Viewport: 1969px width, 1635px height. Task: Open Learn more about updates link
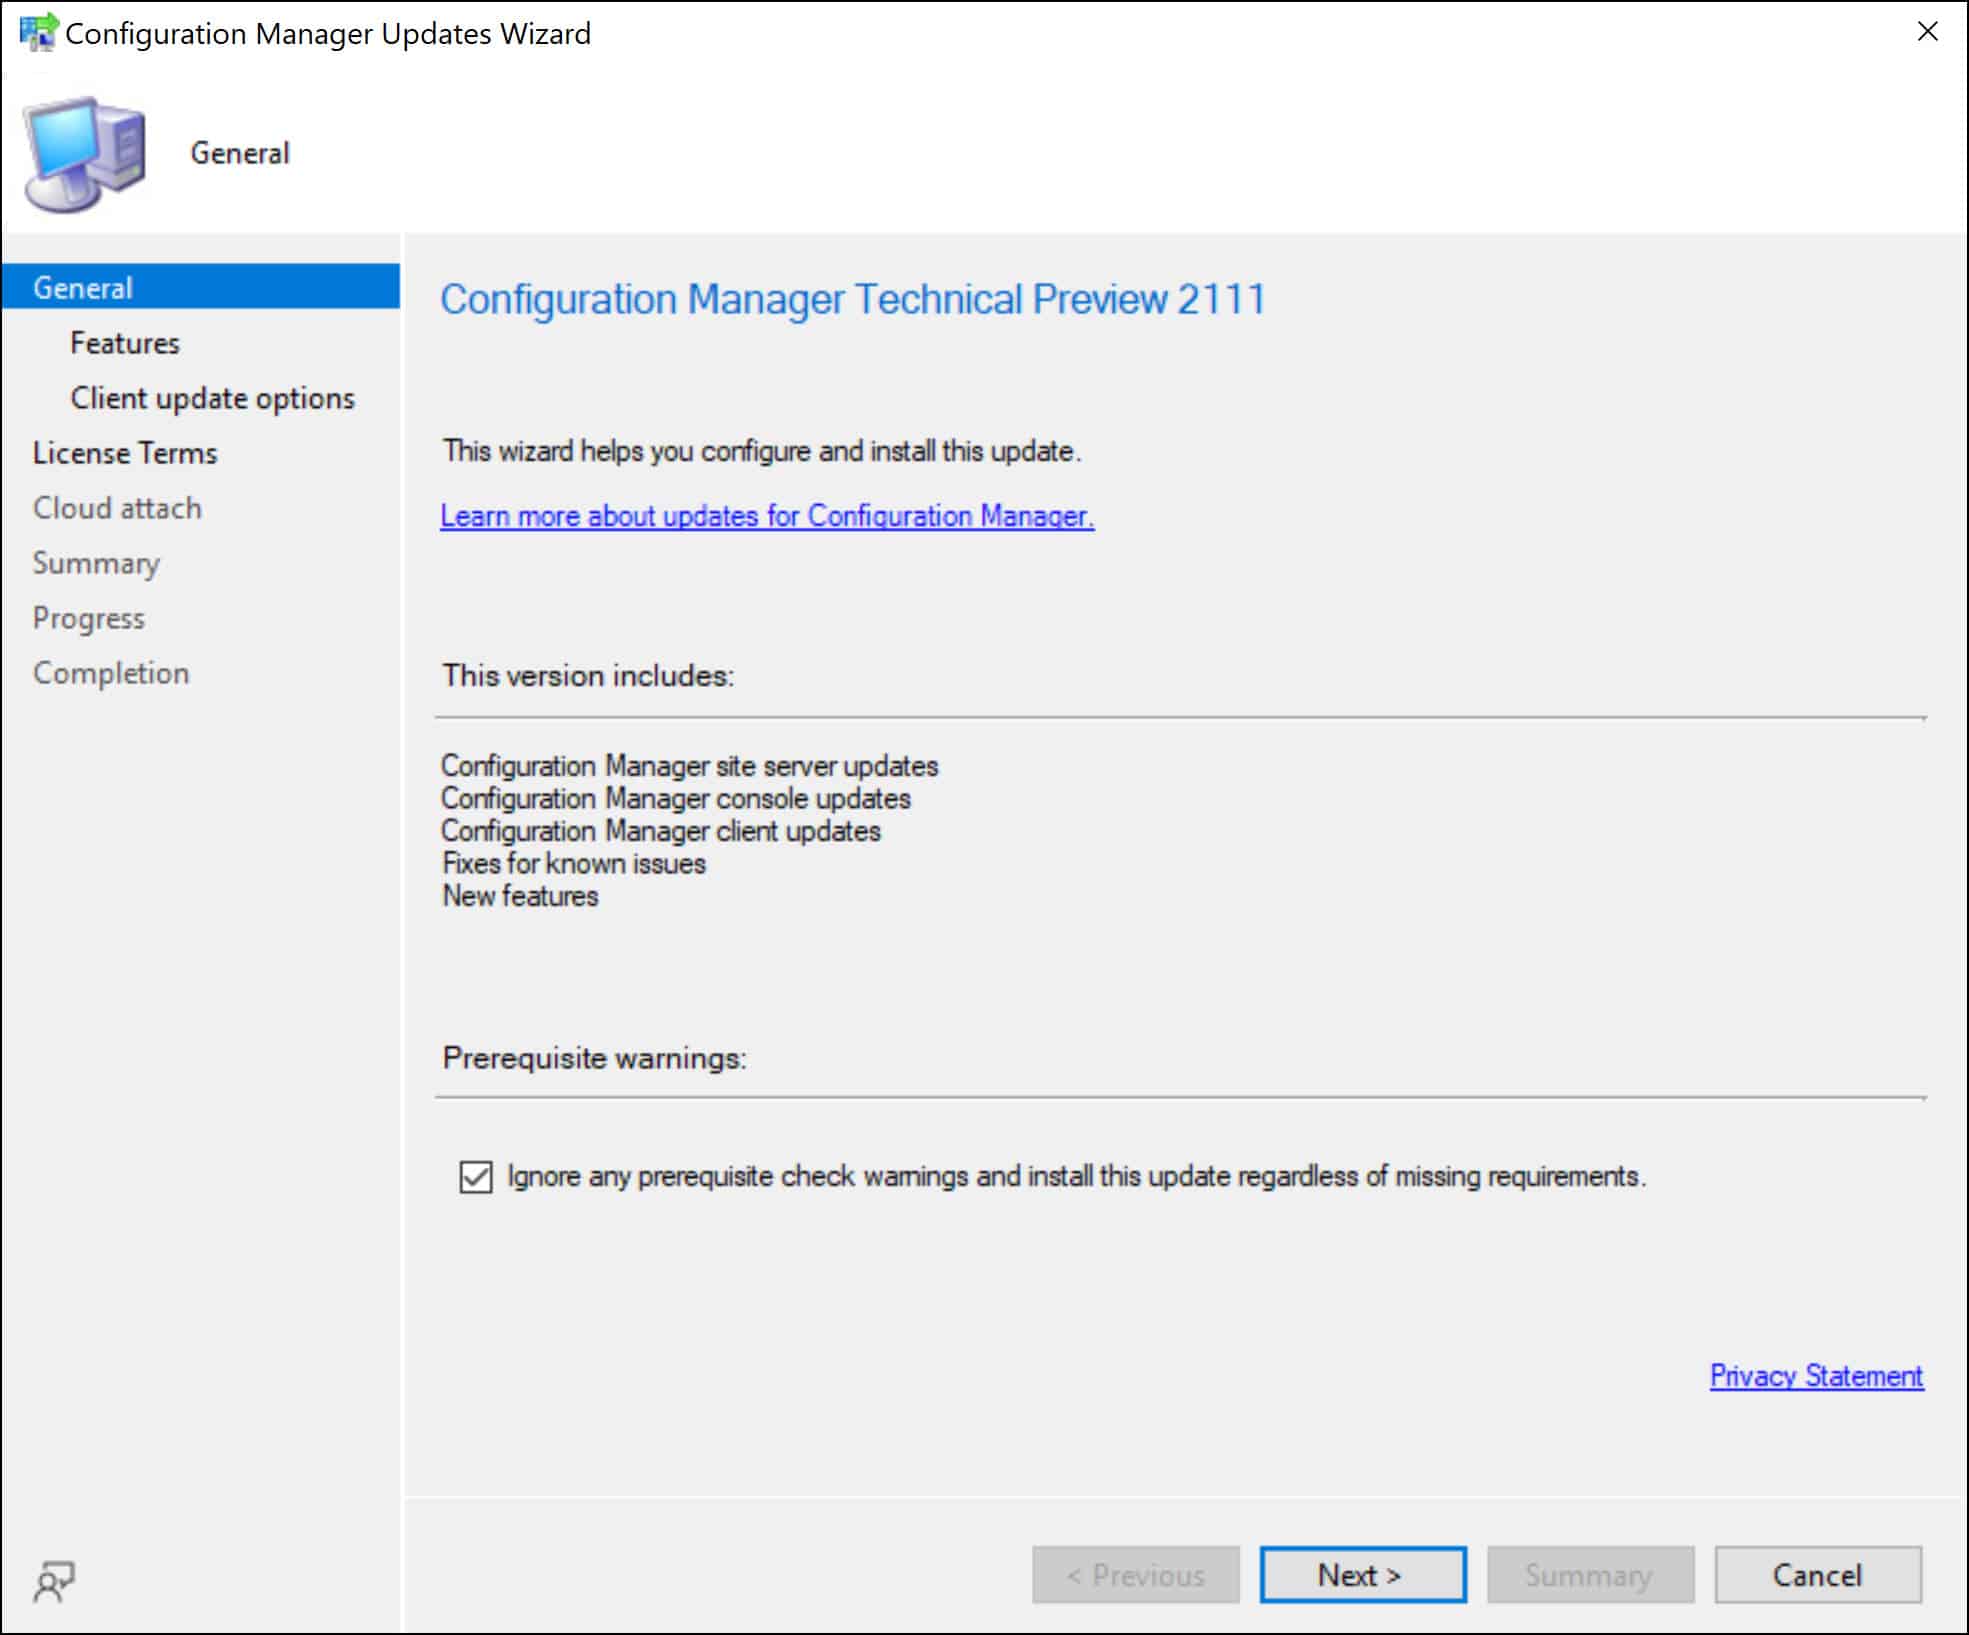pyautogui.click(x=767, y=516)
